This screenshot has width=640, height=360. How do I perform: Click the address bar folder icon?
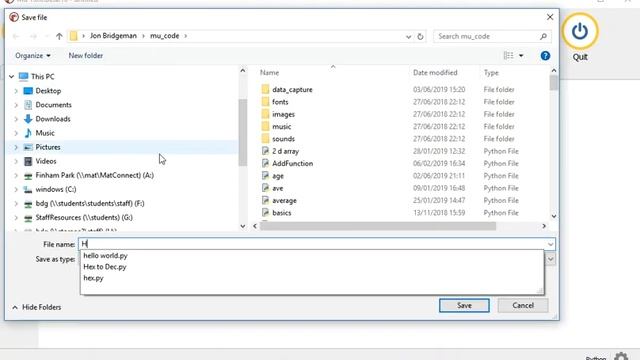pos(73,36)
